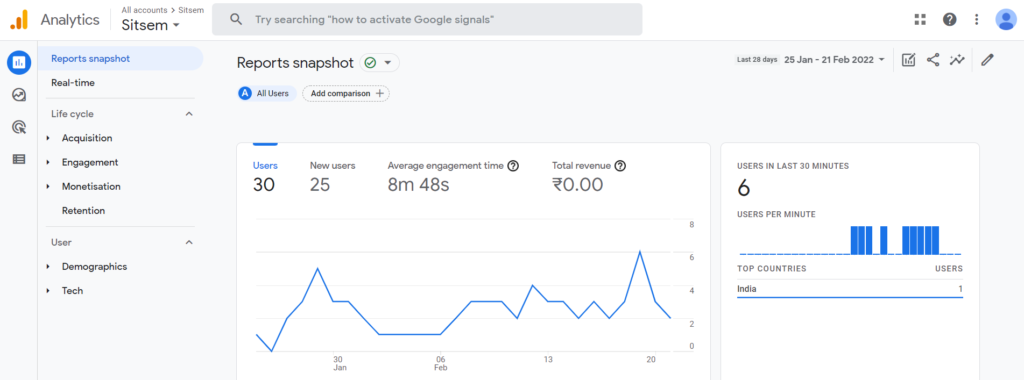Click the Analytics search input field
Image resolution: width=1024 pixels, height=380 pixels.
click(427, 20)
